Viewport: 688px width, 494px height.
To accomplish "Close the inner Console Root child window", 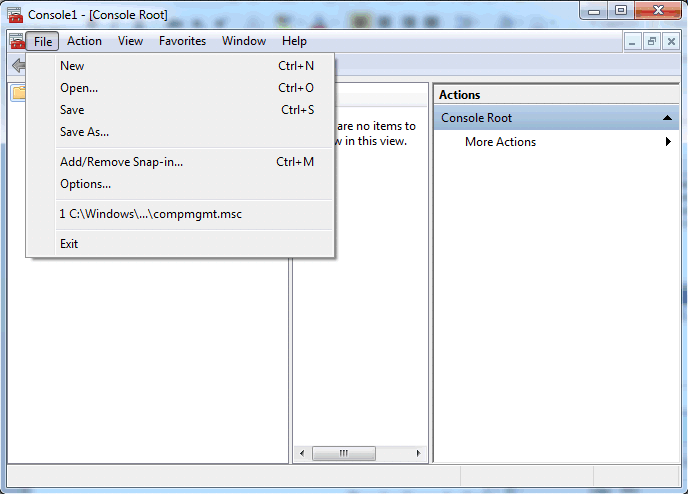I will click(x=670, y=41).
